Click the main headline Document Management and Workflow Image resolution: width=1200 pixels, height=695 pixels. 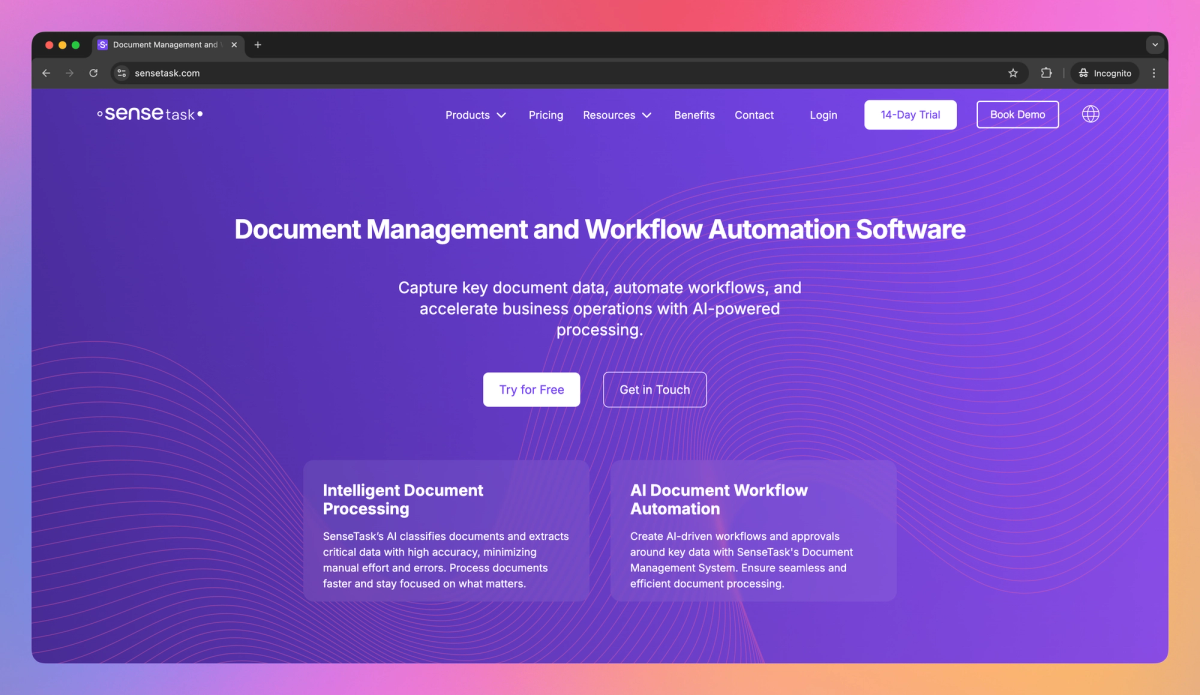pos(600,229)
